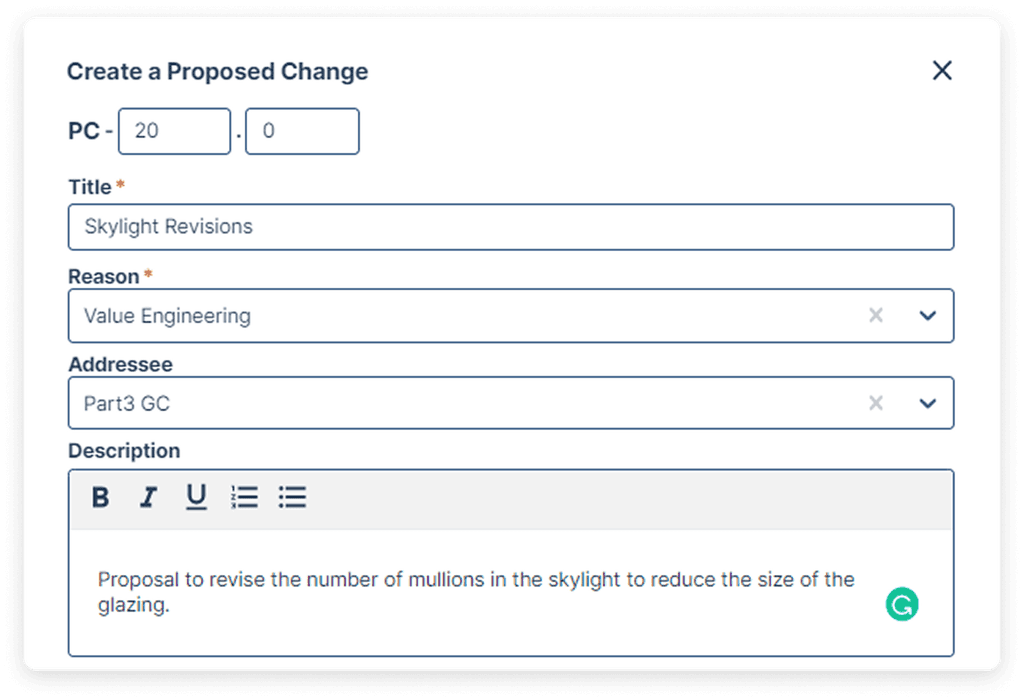Open the Reason dropdown chevron
Image resolution: width=1024 pixels, height=700 pixels.
pos(929,315)
